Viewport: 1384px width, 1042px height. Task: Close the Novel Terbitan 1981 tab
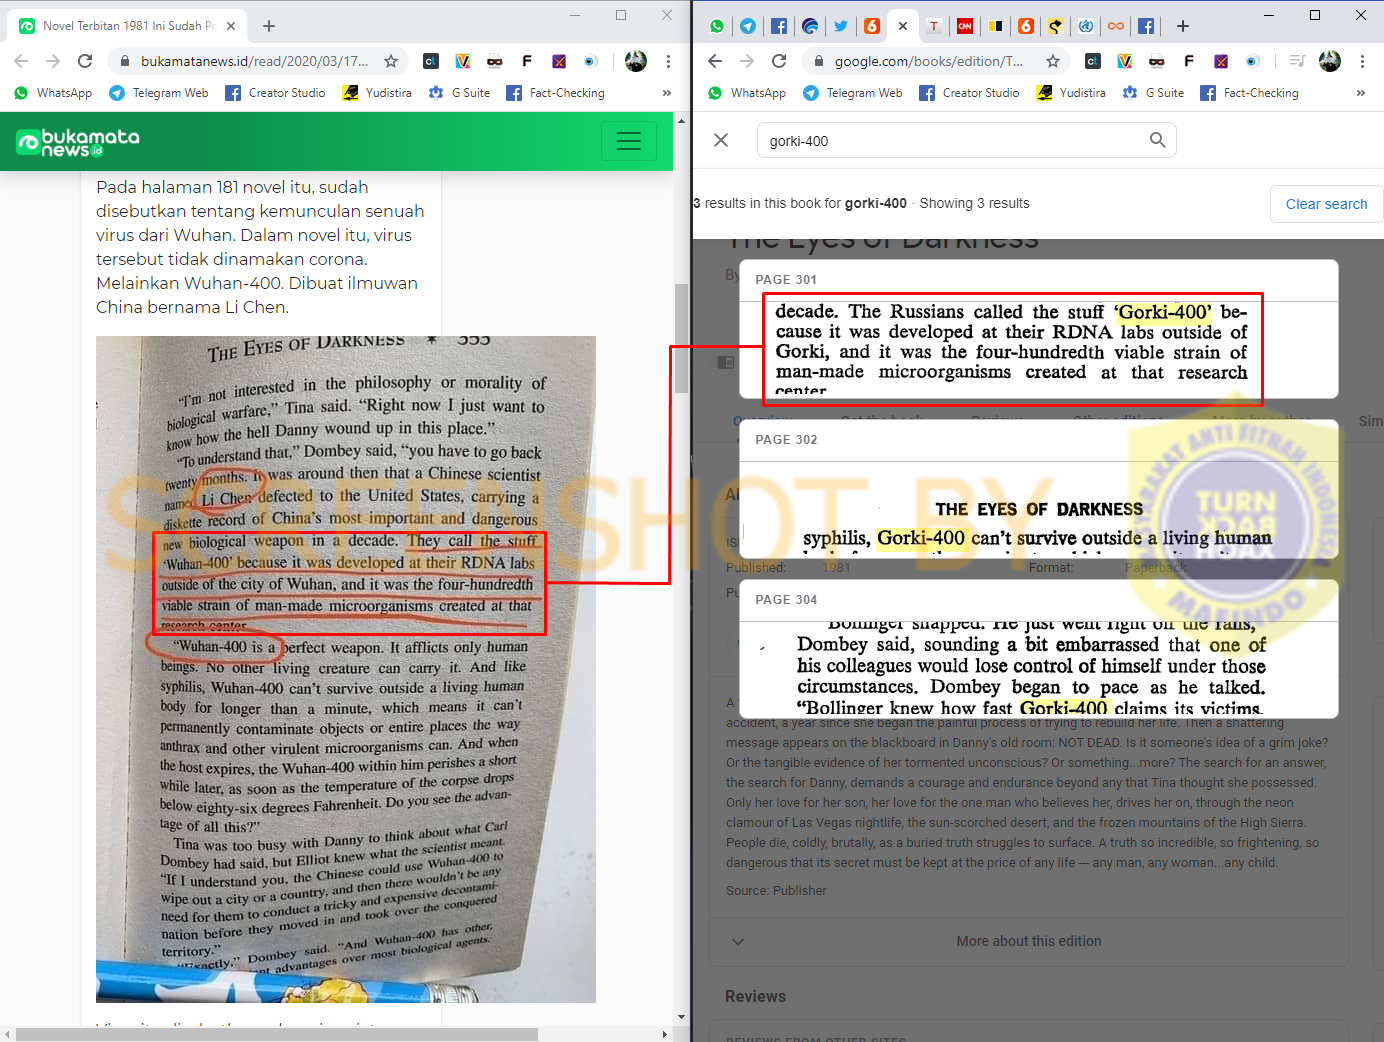coord(231,26)
